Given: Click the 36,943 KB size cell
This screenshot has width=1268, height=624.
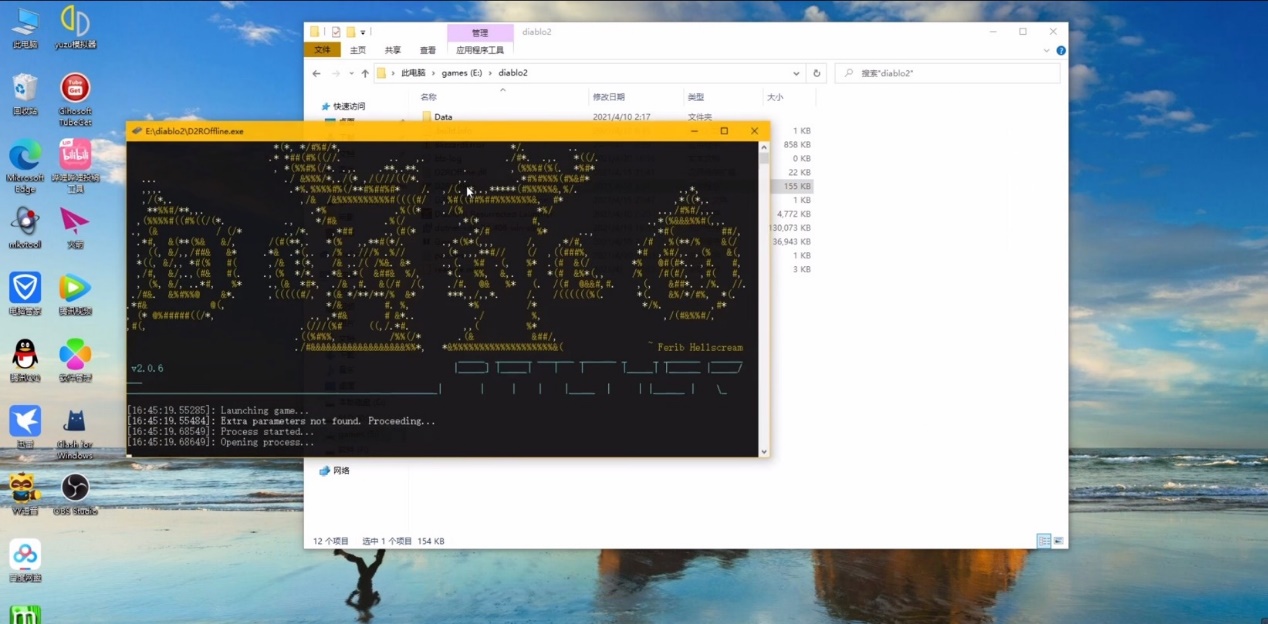Looking at the screenshot, I should pos(792,242).
